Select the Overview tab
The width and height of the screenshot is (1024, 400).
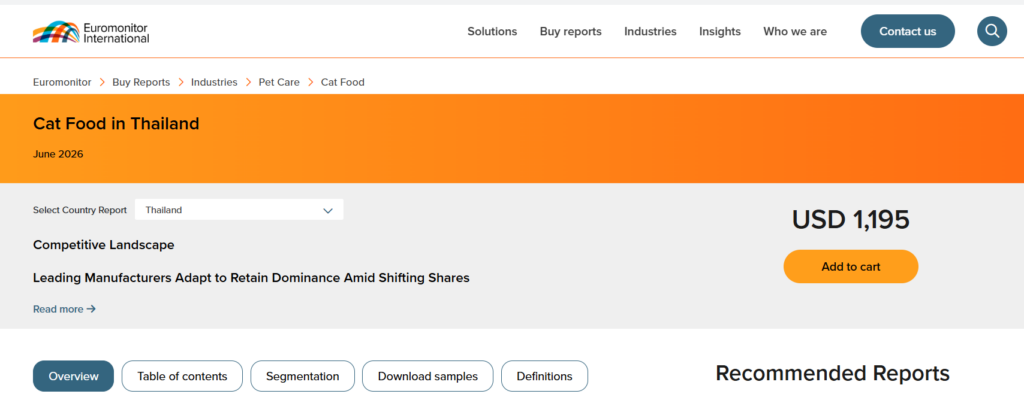click(73, 376)
